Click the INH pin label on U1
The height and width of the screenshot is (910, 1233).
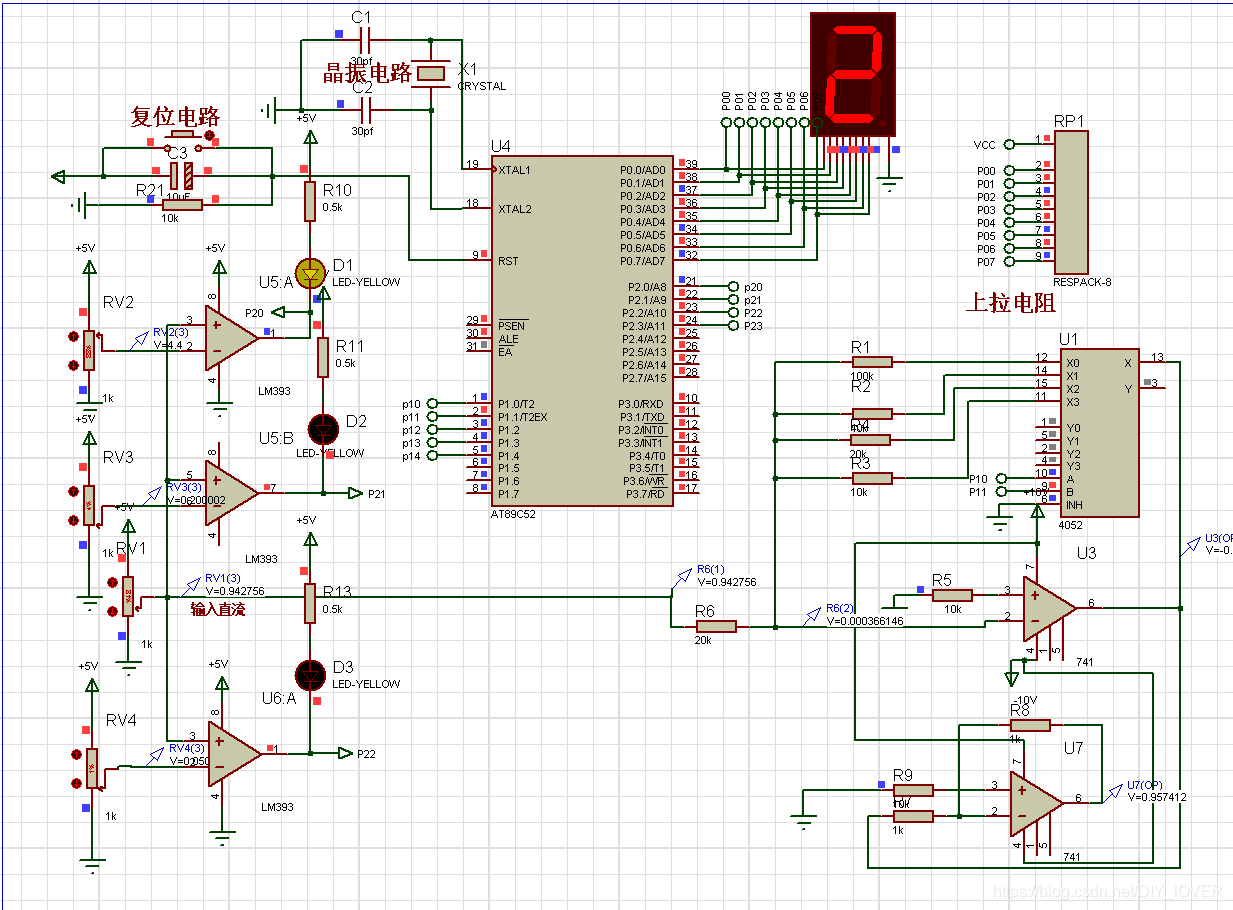click(x=1073, y=505)
